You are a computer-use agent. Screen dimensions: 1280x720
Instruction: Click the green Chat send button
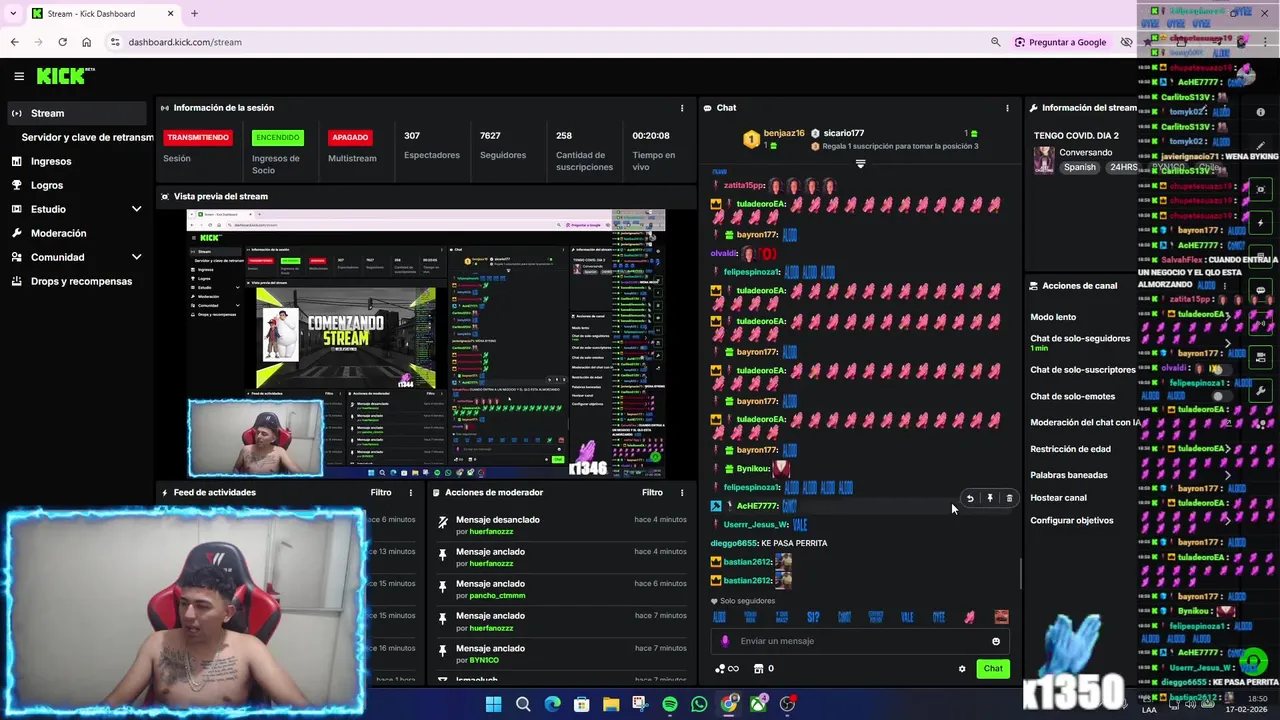[x=993, y=669]
